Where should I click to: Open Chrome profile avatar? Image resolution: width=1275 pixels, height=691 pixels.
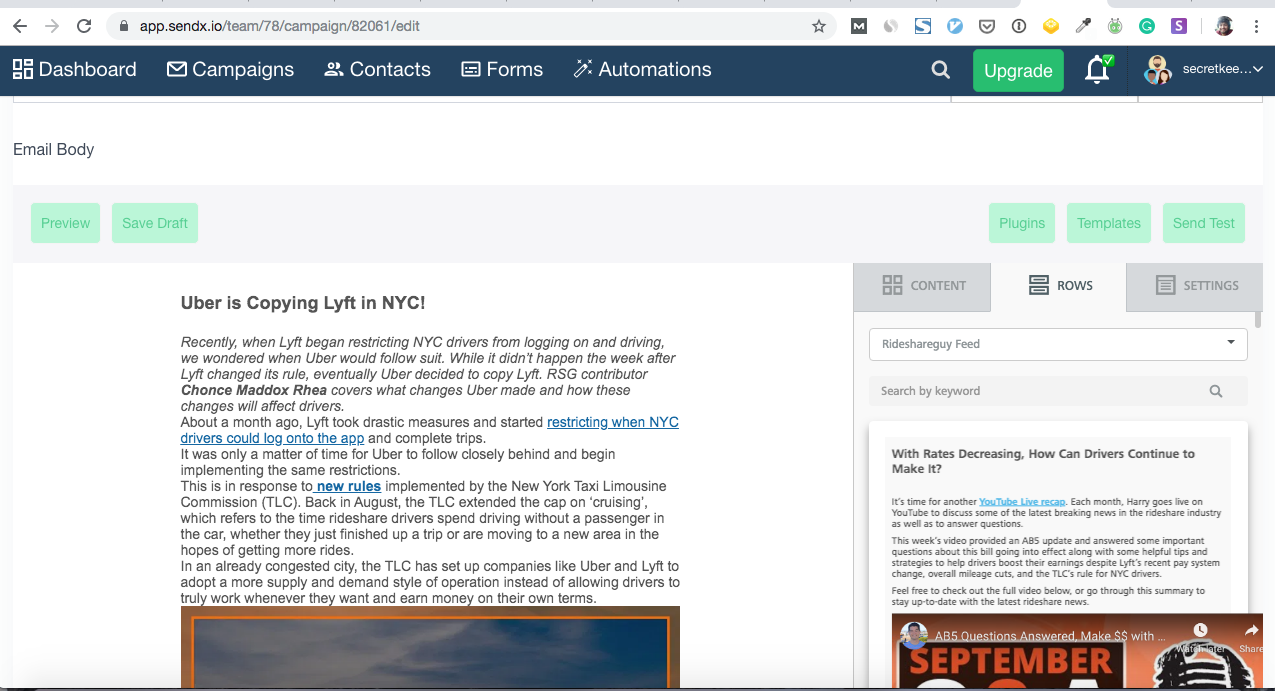[1224, 26]
